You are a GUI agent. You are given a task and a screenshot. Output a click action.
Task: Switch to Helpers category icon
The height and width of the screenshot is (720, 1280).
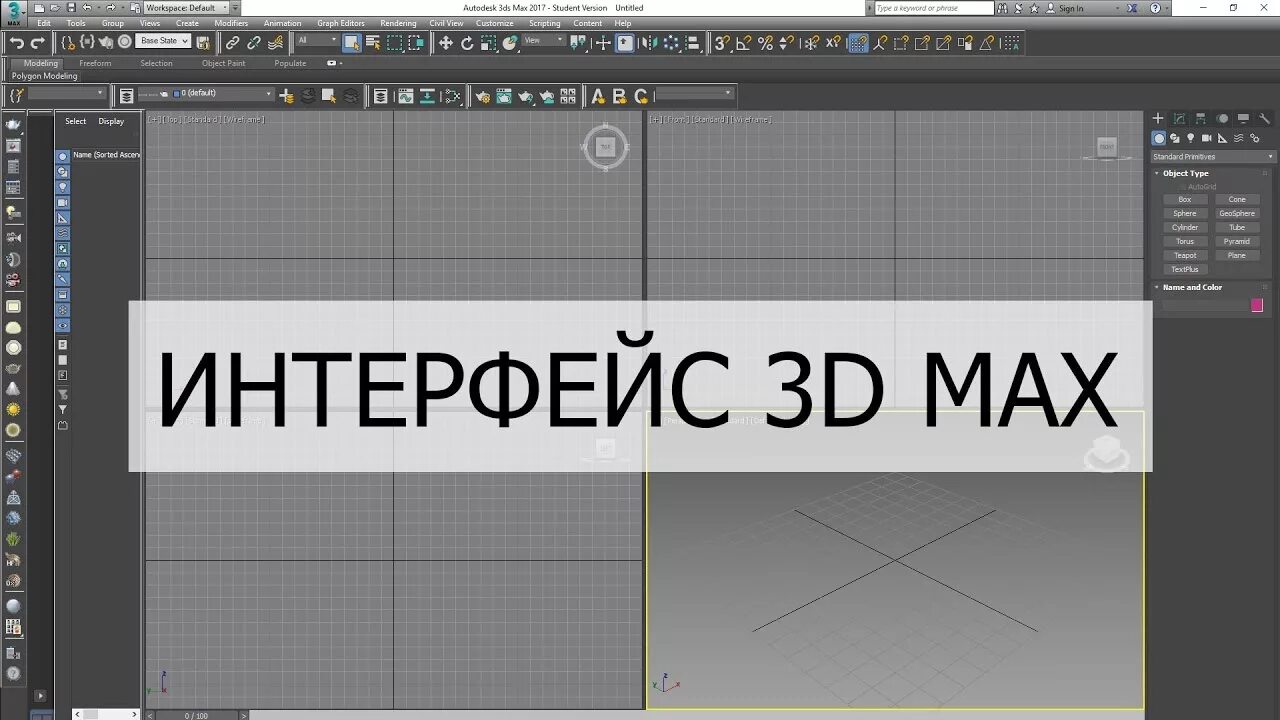pyautogui.click(x=1223, y=138)
